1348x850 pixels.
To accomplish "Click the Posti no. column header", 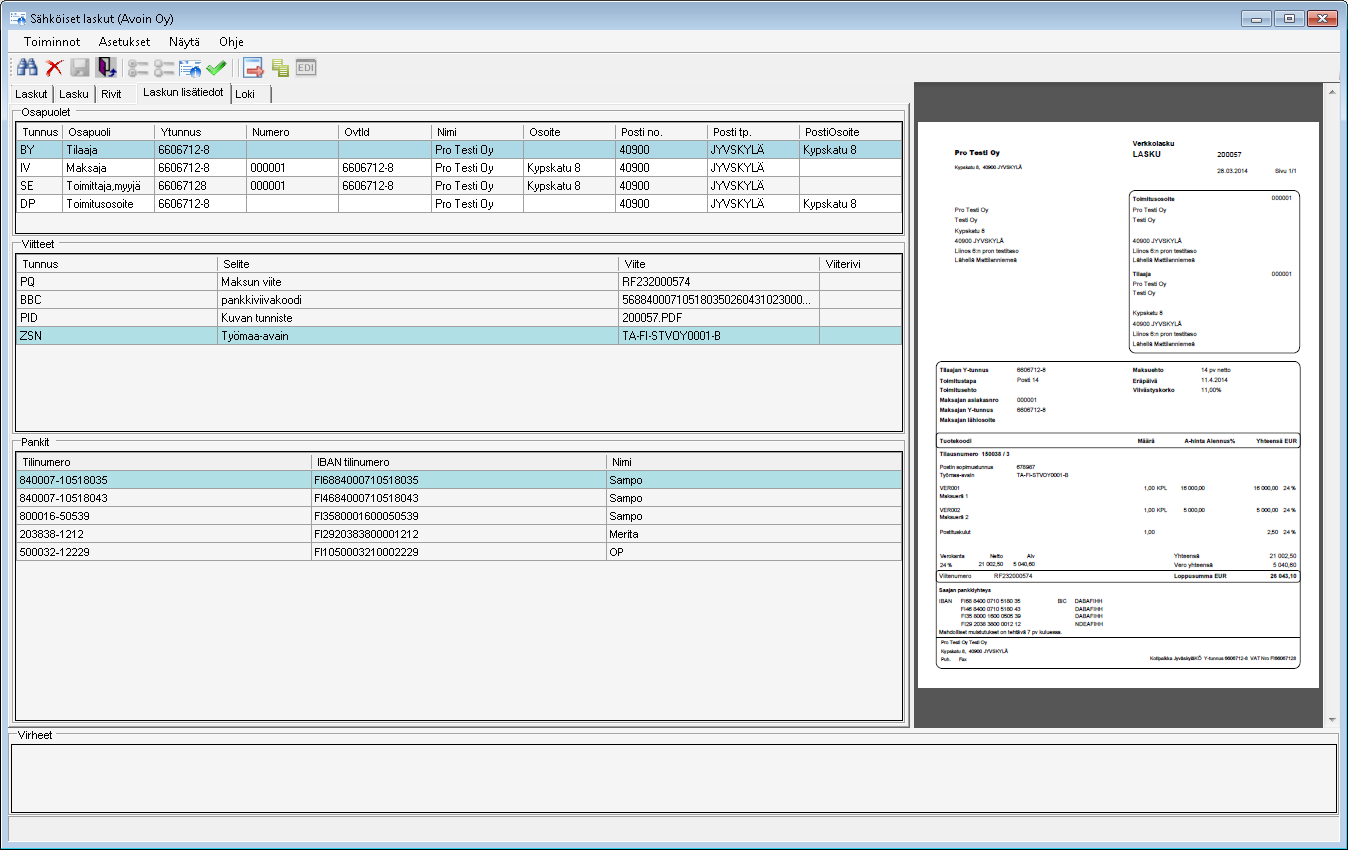I will coord(660,132).
